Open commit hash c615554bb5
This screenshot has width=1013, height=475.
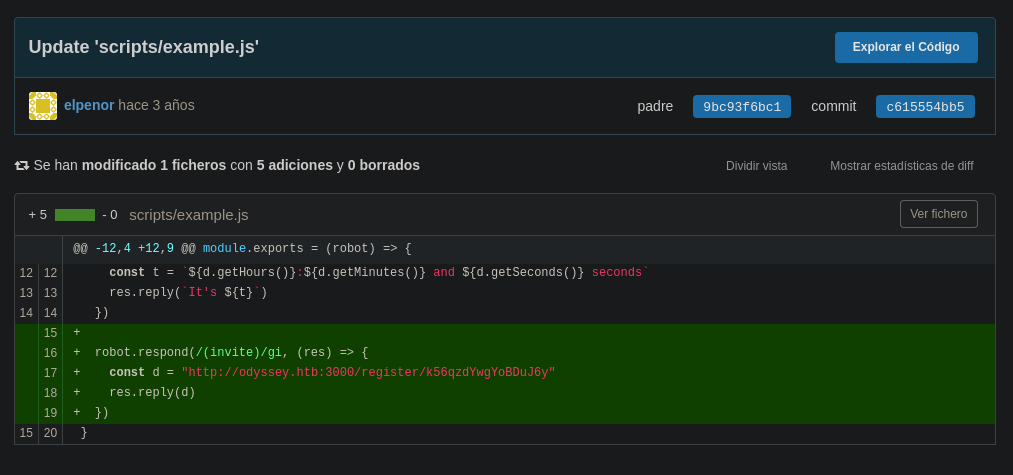(925, 107)
